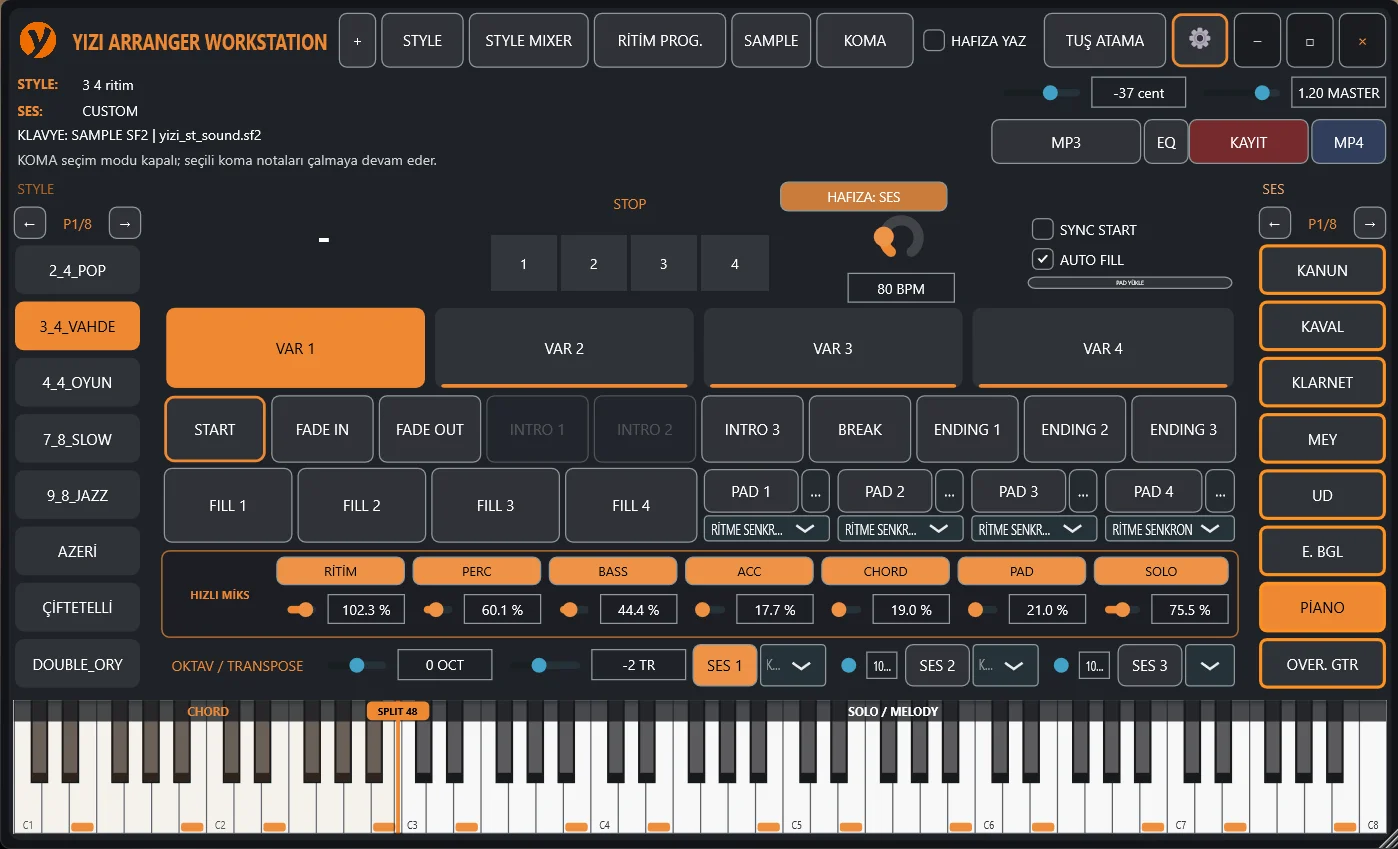
Task: Go to next style page arrow
Action: pos(125,224)
